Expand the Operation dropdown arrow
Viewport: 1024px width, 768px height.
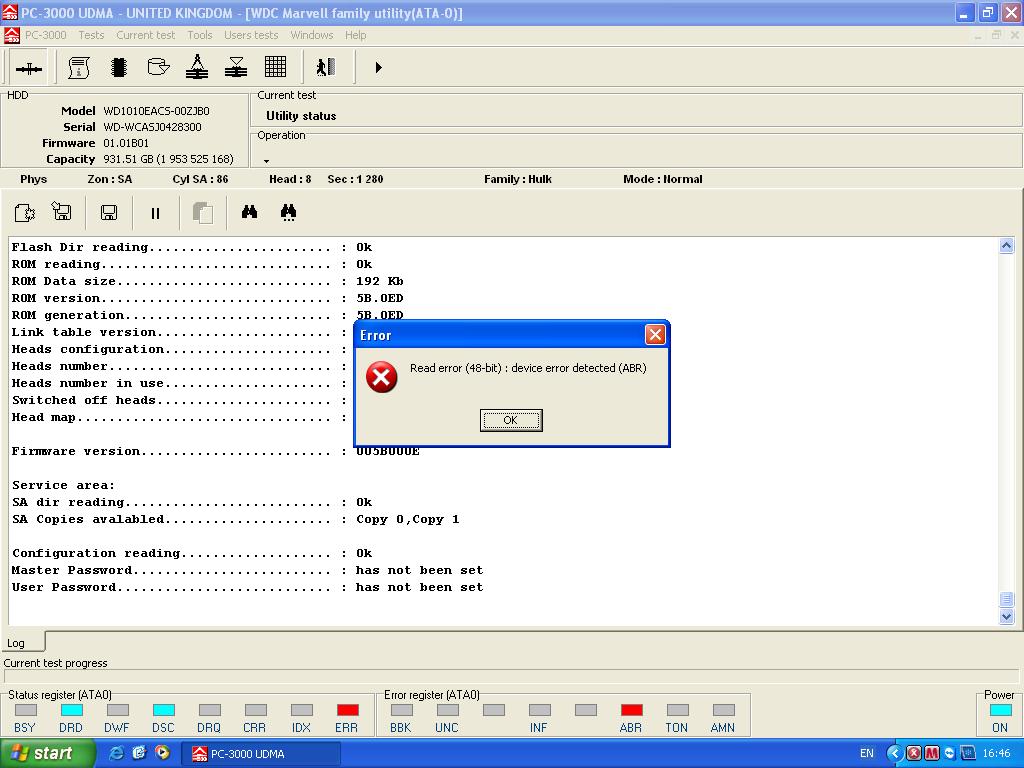266,161
